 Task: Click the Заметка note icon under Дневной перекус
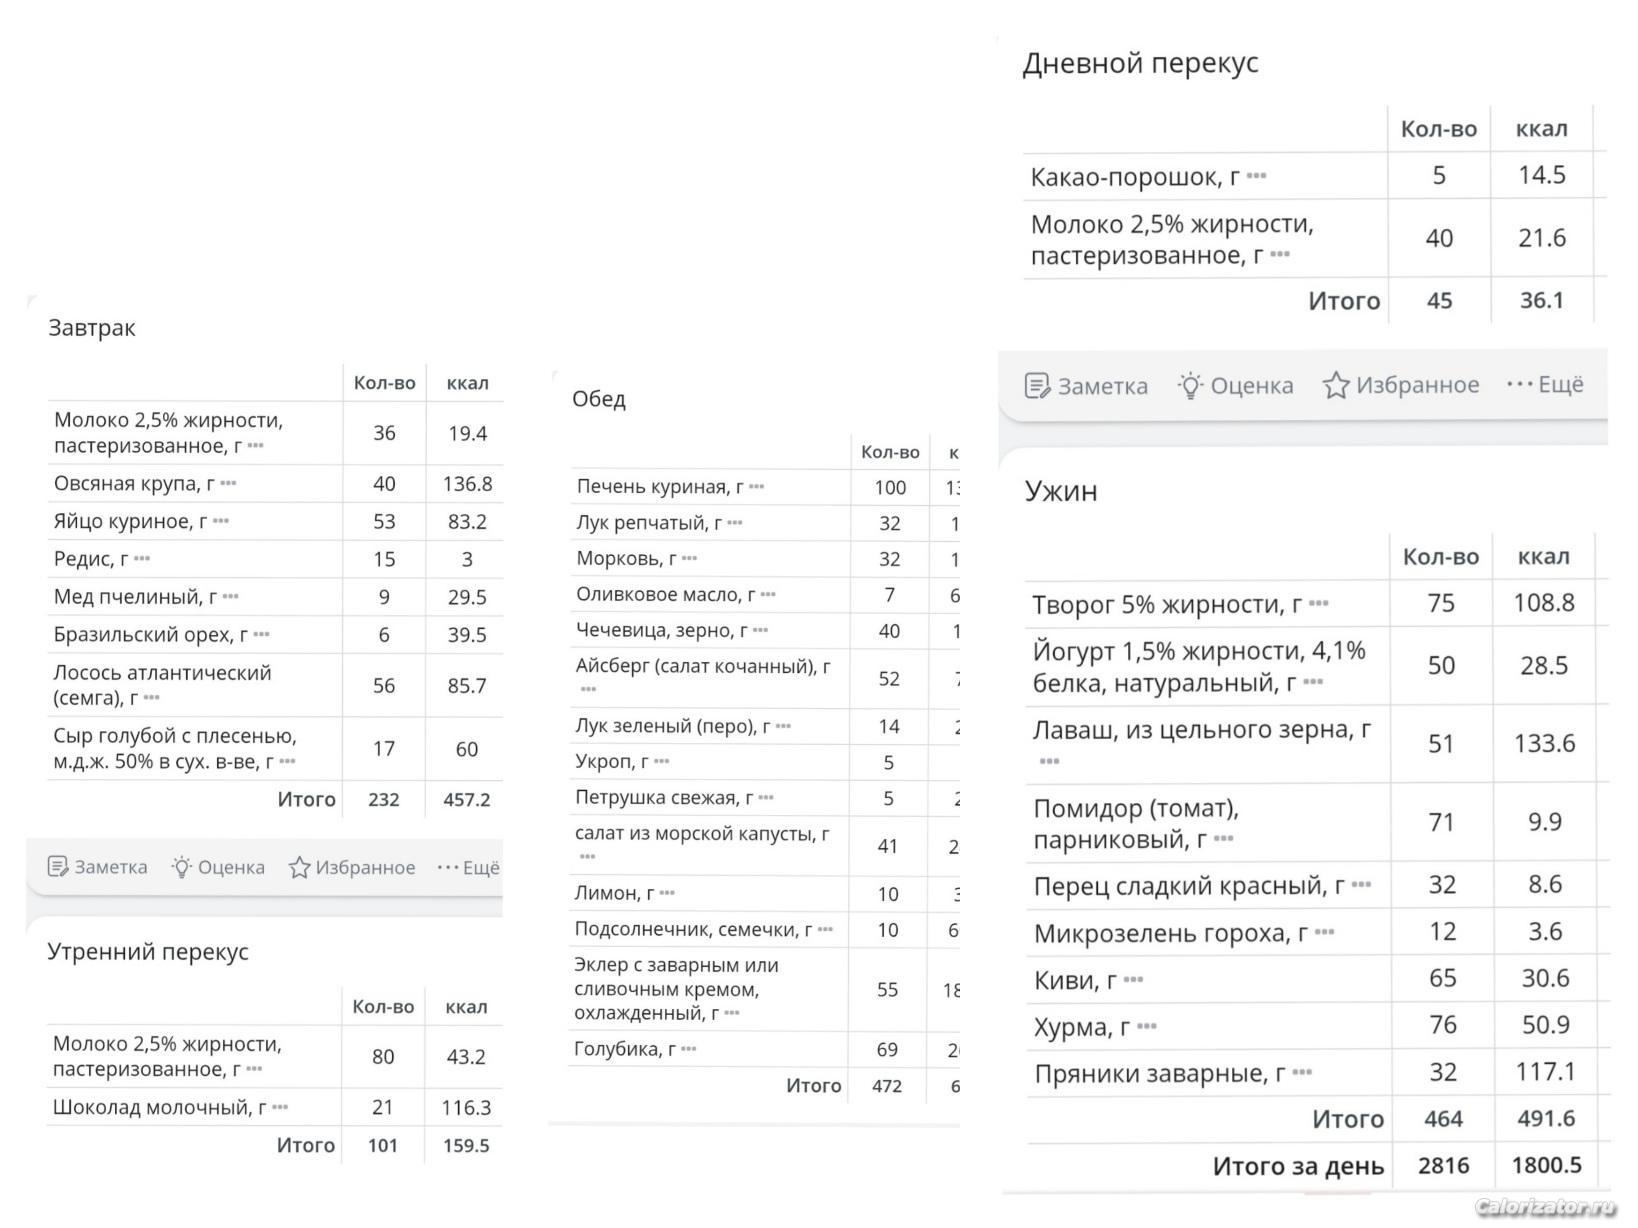(x=1038, y=386)
